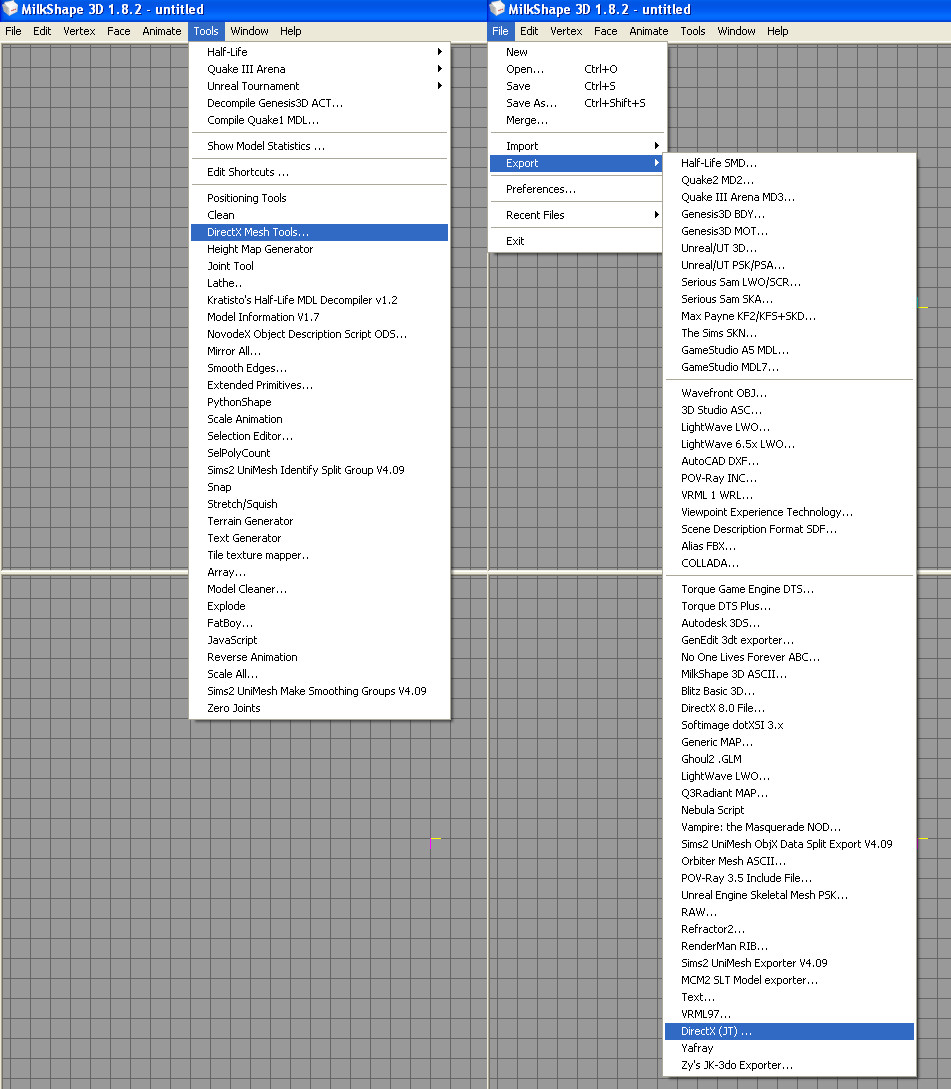
Task: Choose Reverse Animation
Action: pyautogui.click(x=319, y=658)
